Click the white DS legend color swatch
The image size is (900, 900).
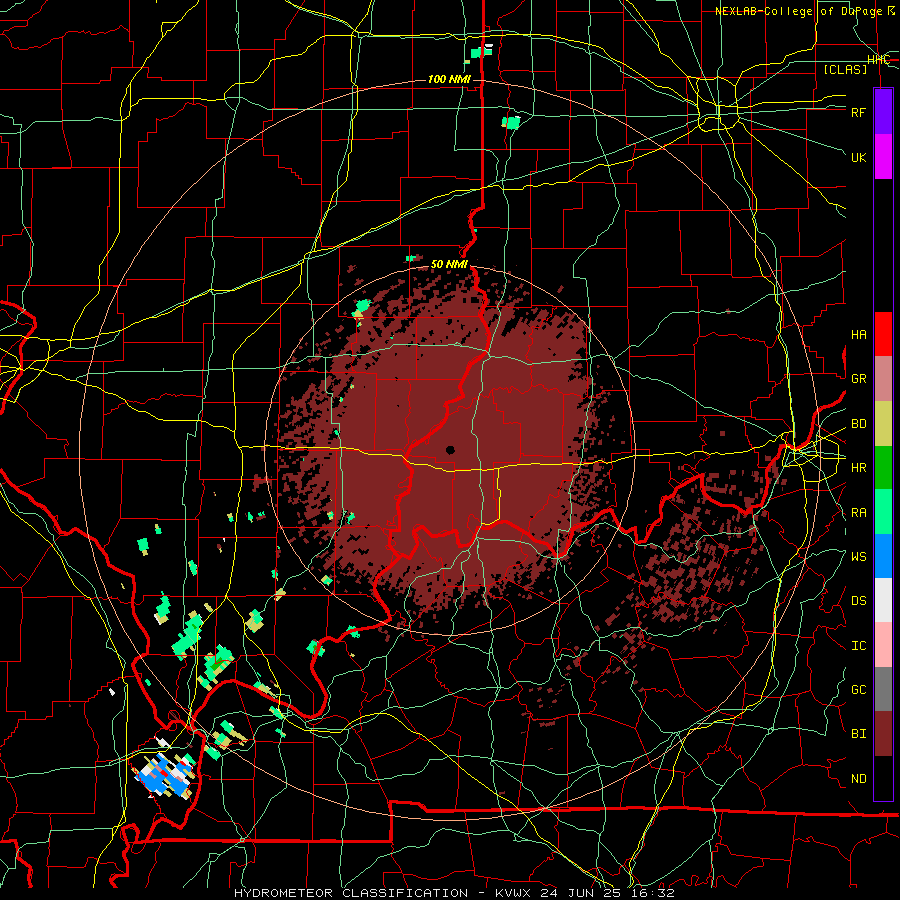[x=883, y=600]
